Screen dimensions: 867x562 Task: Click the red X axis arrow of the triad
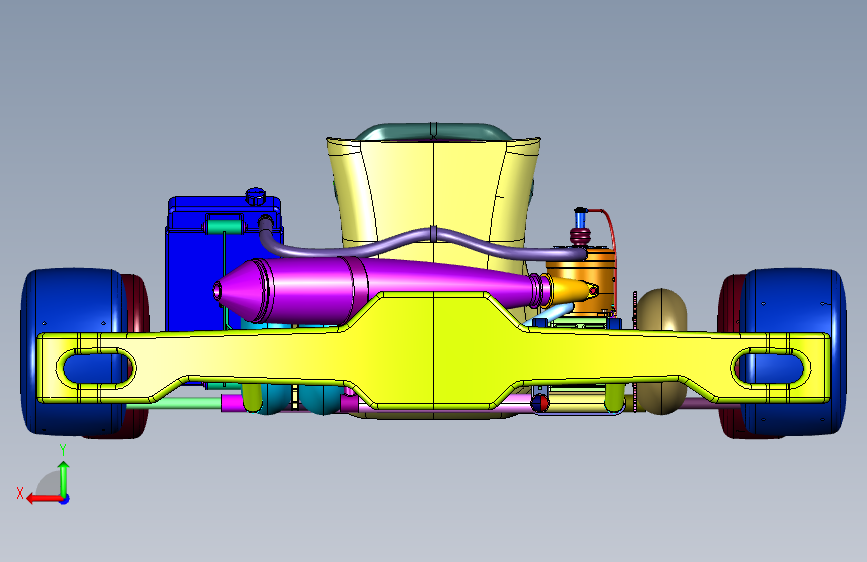[x=44, y=499]
